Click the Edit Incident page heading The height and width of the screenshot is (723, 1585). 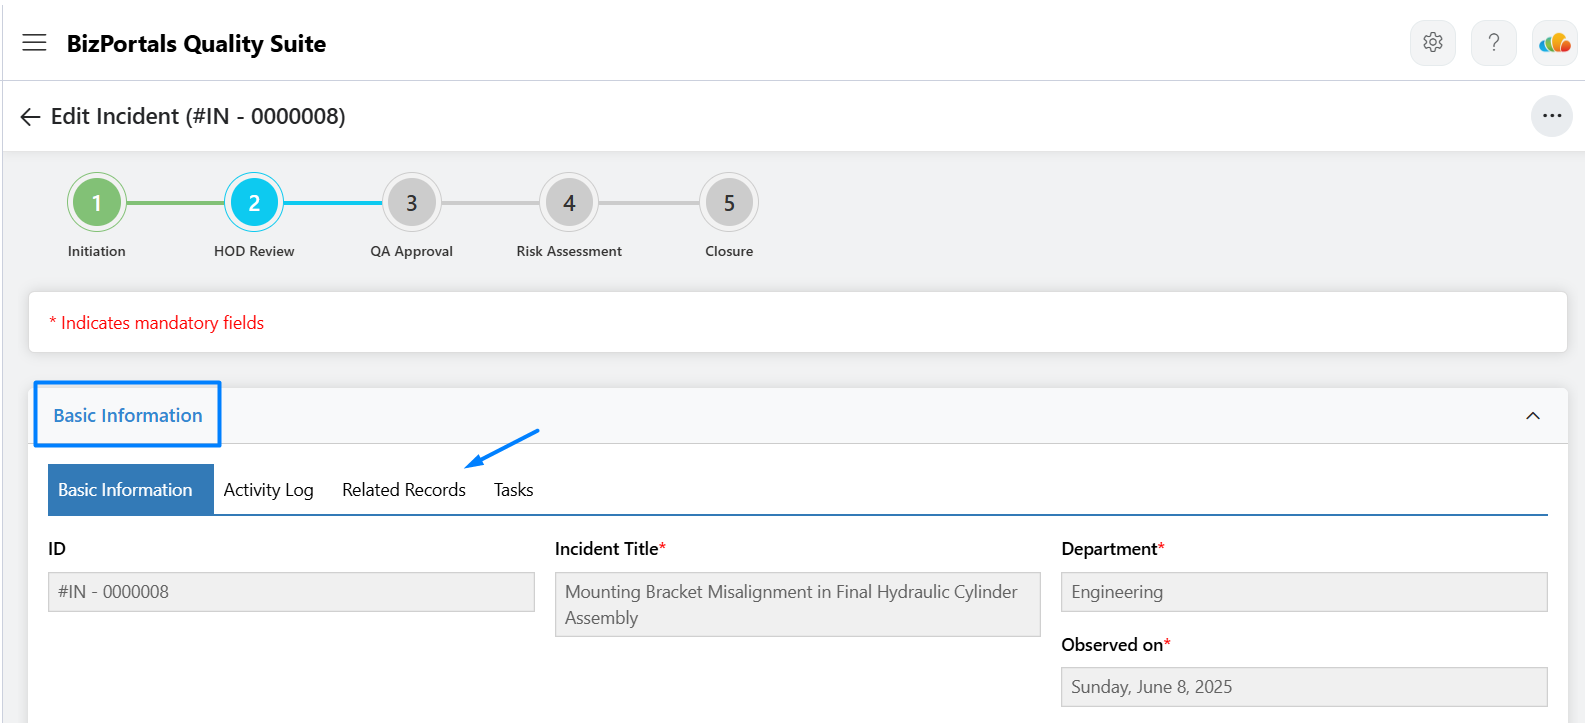tap(198, 116)
